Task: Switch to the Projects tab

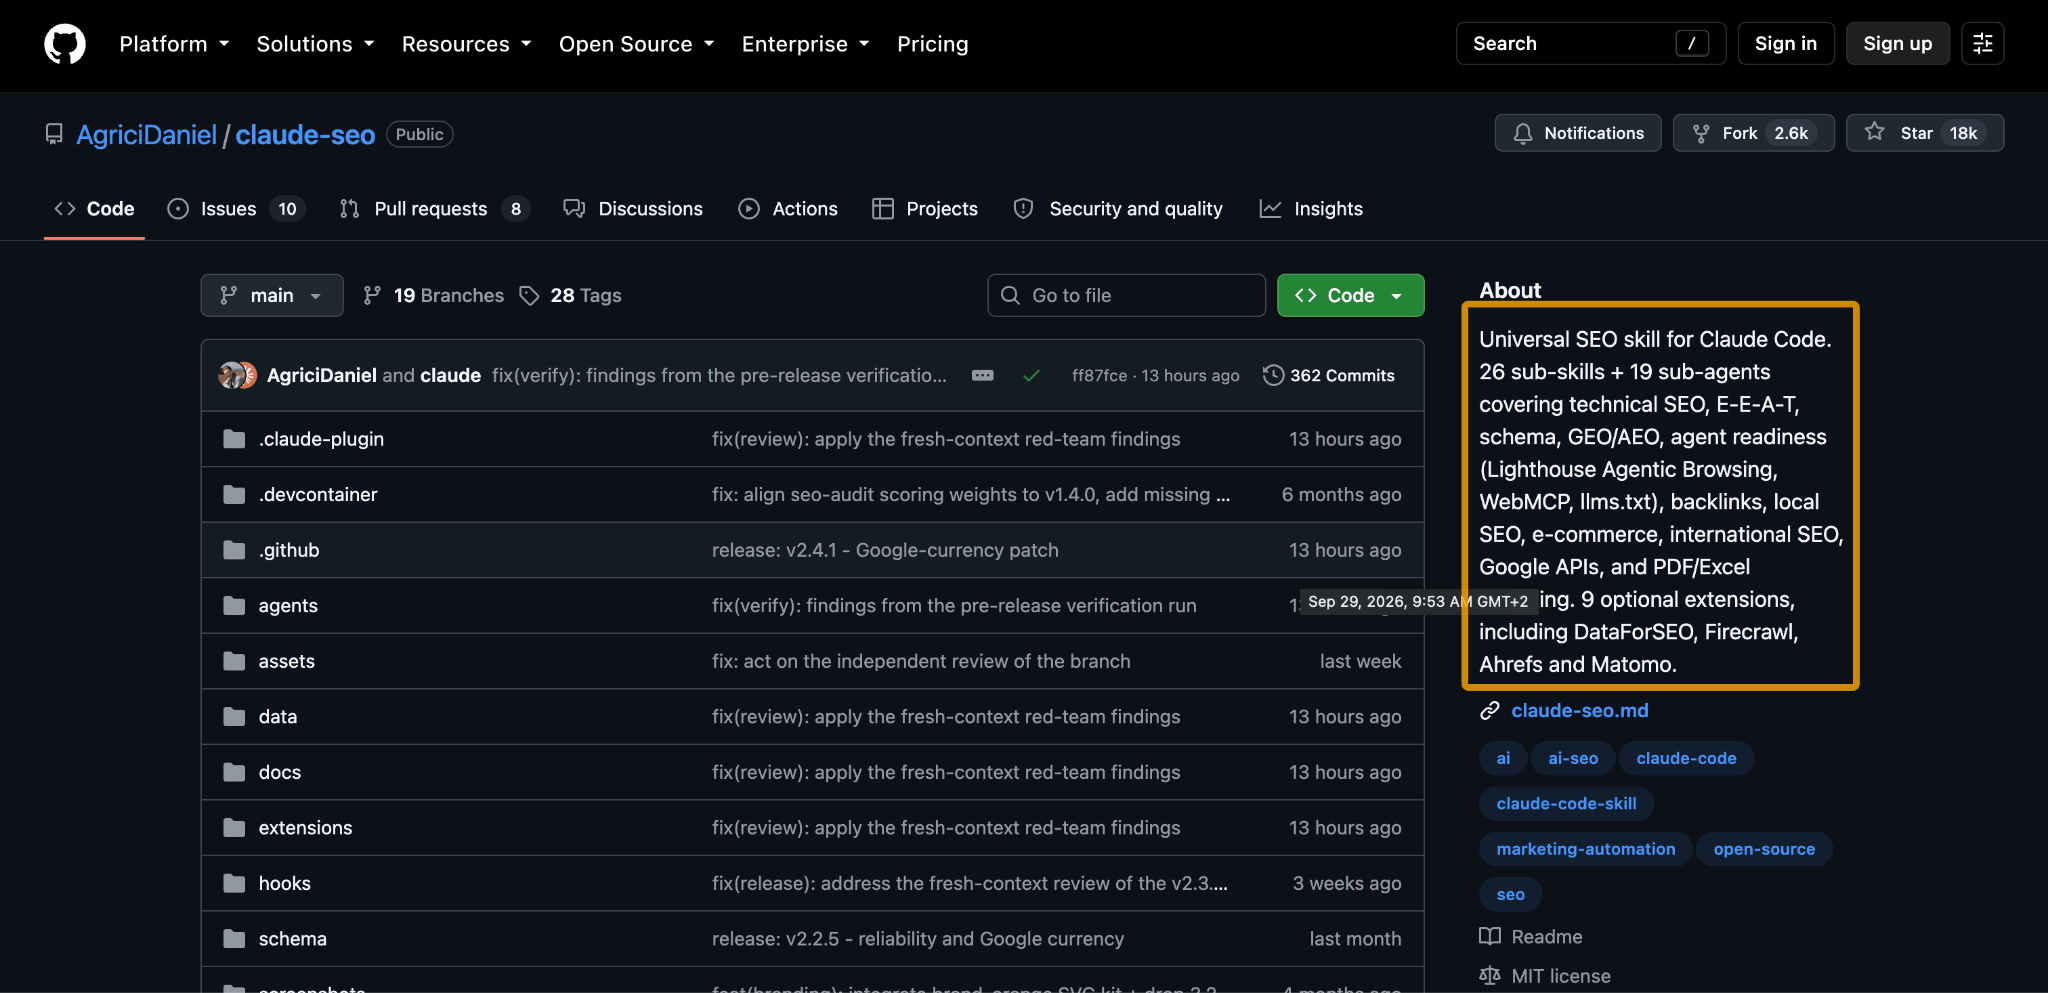Action: 925,209
